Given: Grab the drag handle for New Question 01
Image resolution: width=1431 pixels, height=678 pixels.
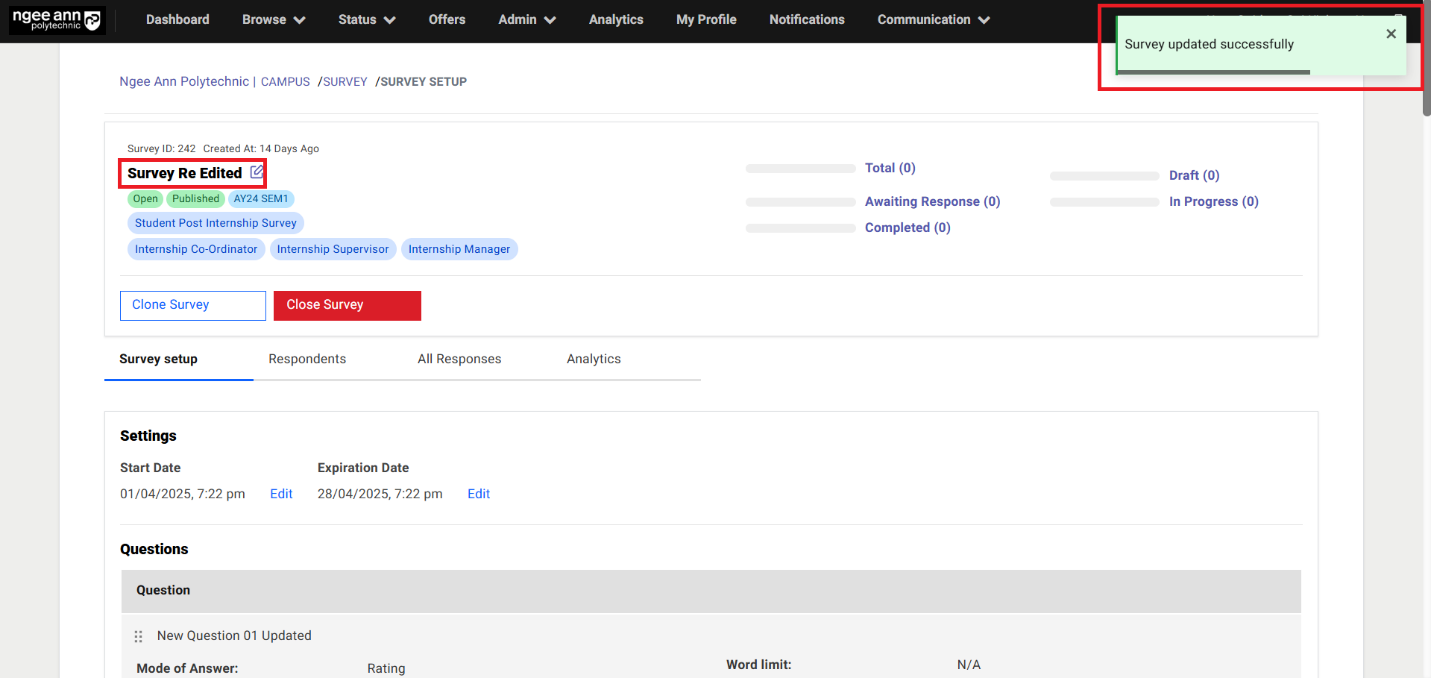Looking at the screenshot, I should (139, 636).
